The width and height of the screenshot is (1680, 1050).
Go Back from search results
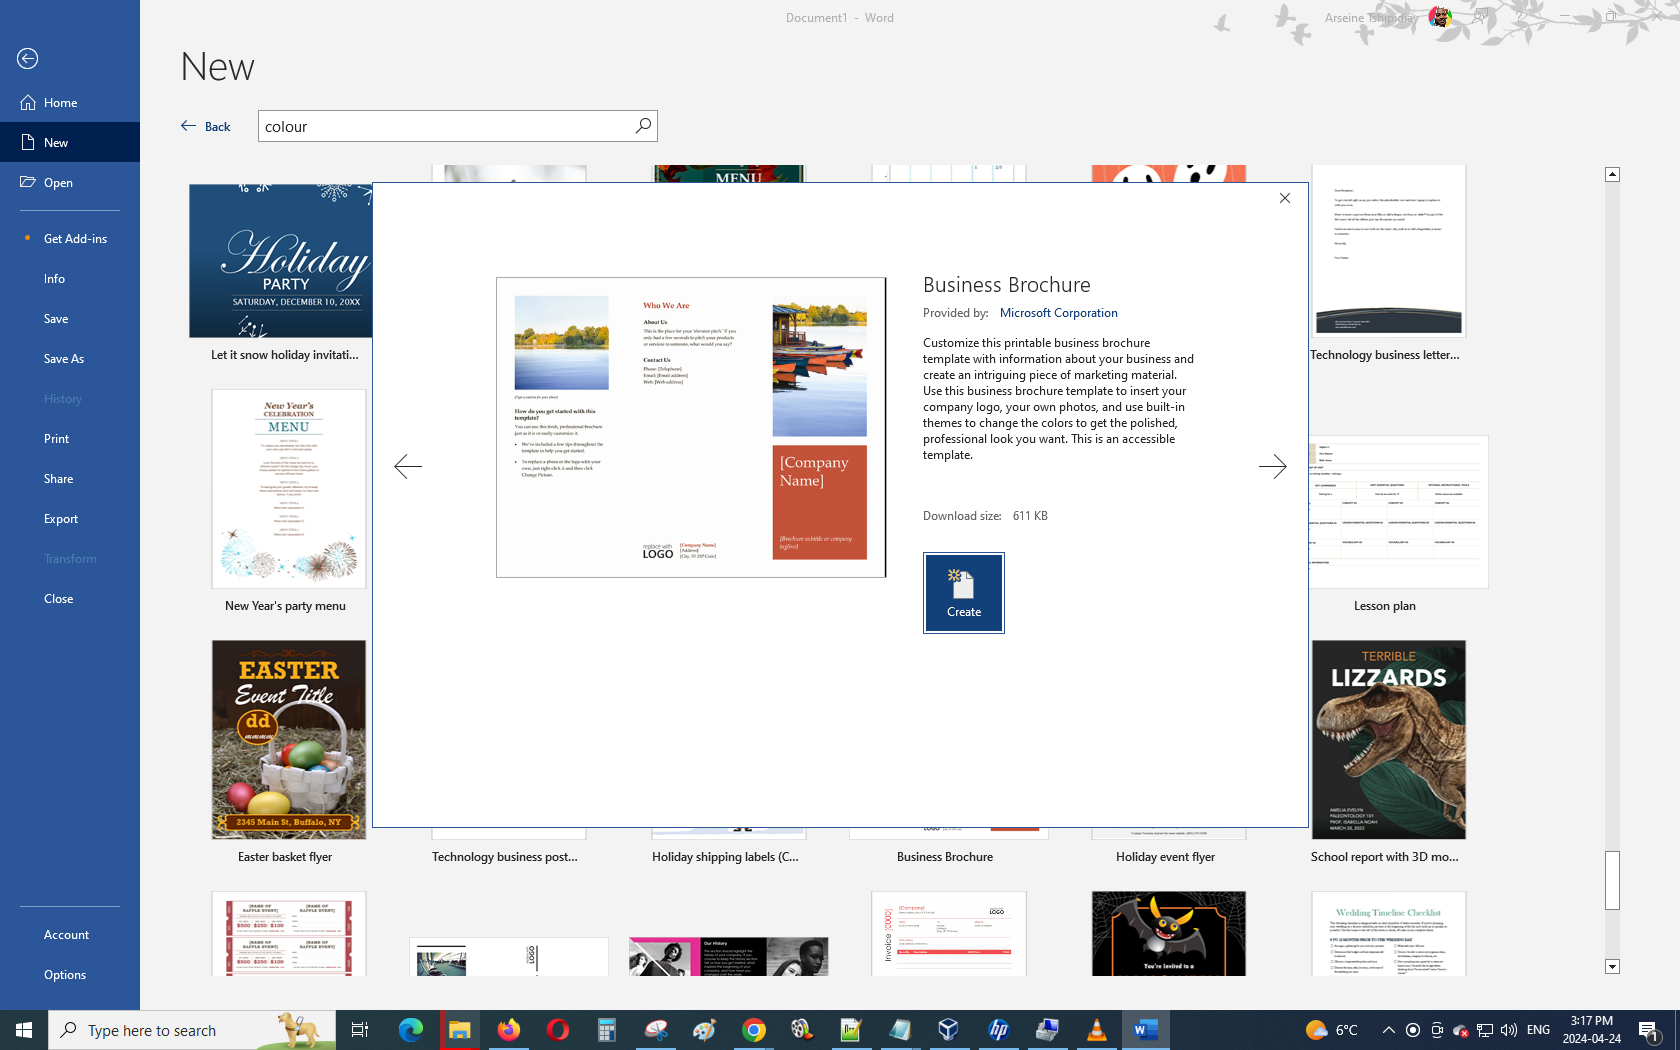(206, 126)
